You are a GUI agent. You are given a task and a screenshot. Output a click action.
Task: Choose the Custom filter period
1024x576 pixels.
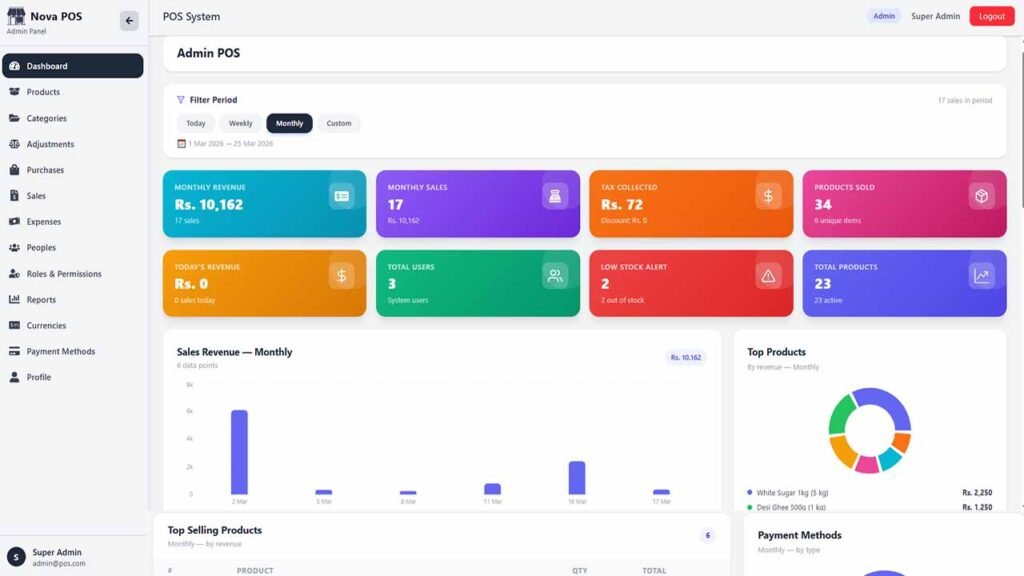pyautogui.click(x=339, y=124)
